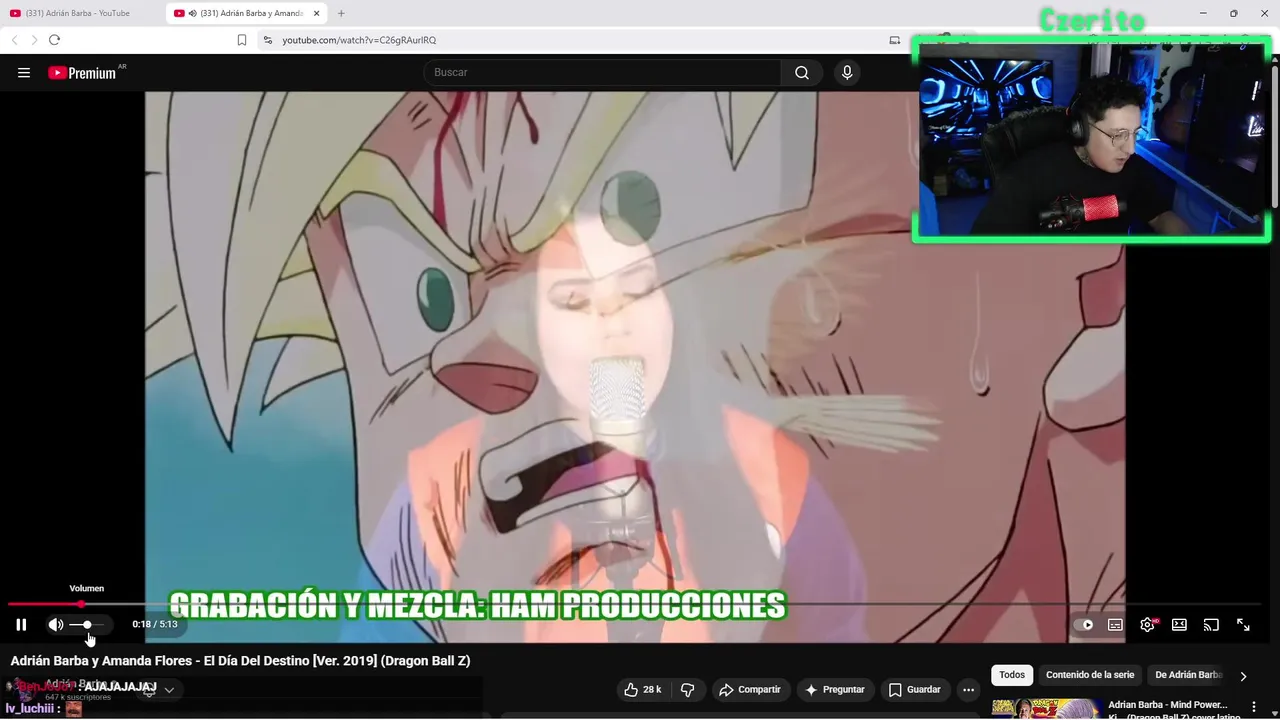Click the cast/screen icon in address bar
The height and width of the screenshot is (720, 1280).
click(x=895, y=40)
